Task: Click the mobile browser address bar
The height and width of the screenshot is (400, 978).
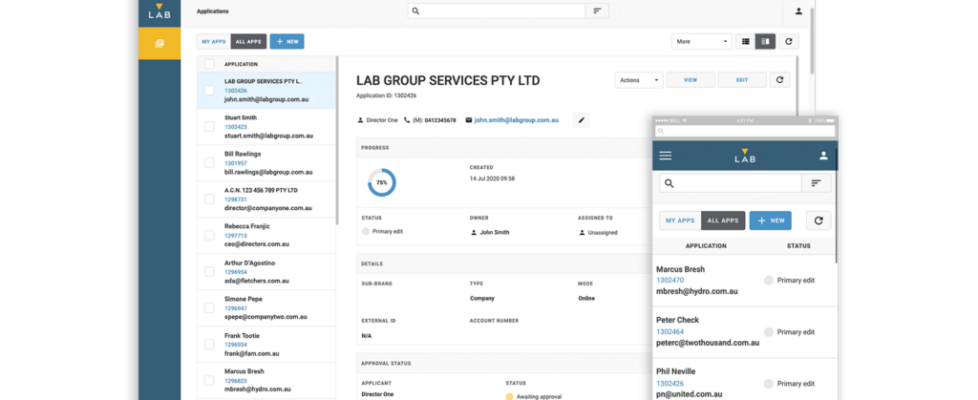Action: click(x=745, y=131)
